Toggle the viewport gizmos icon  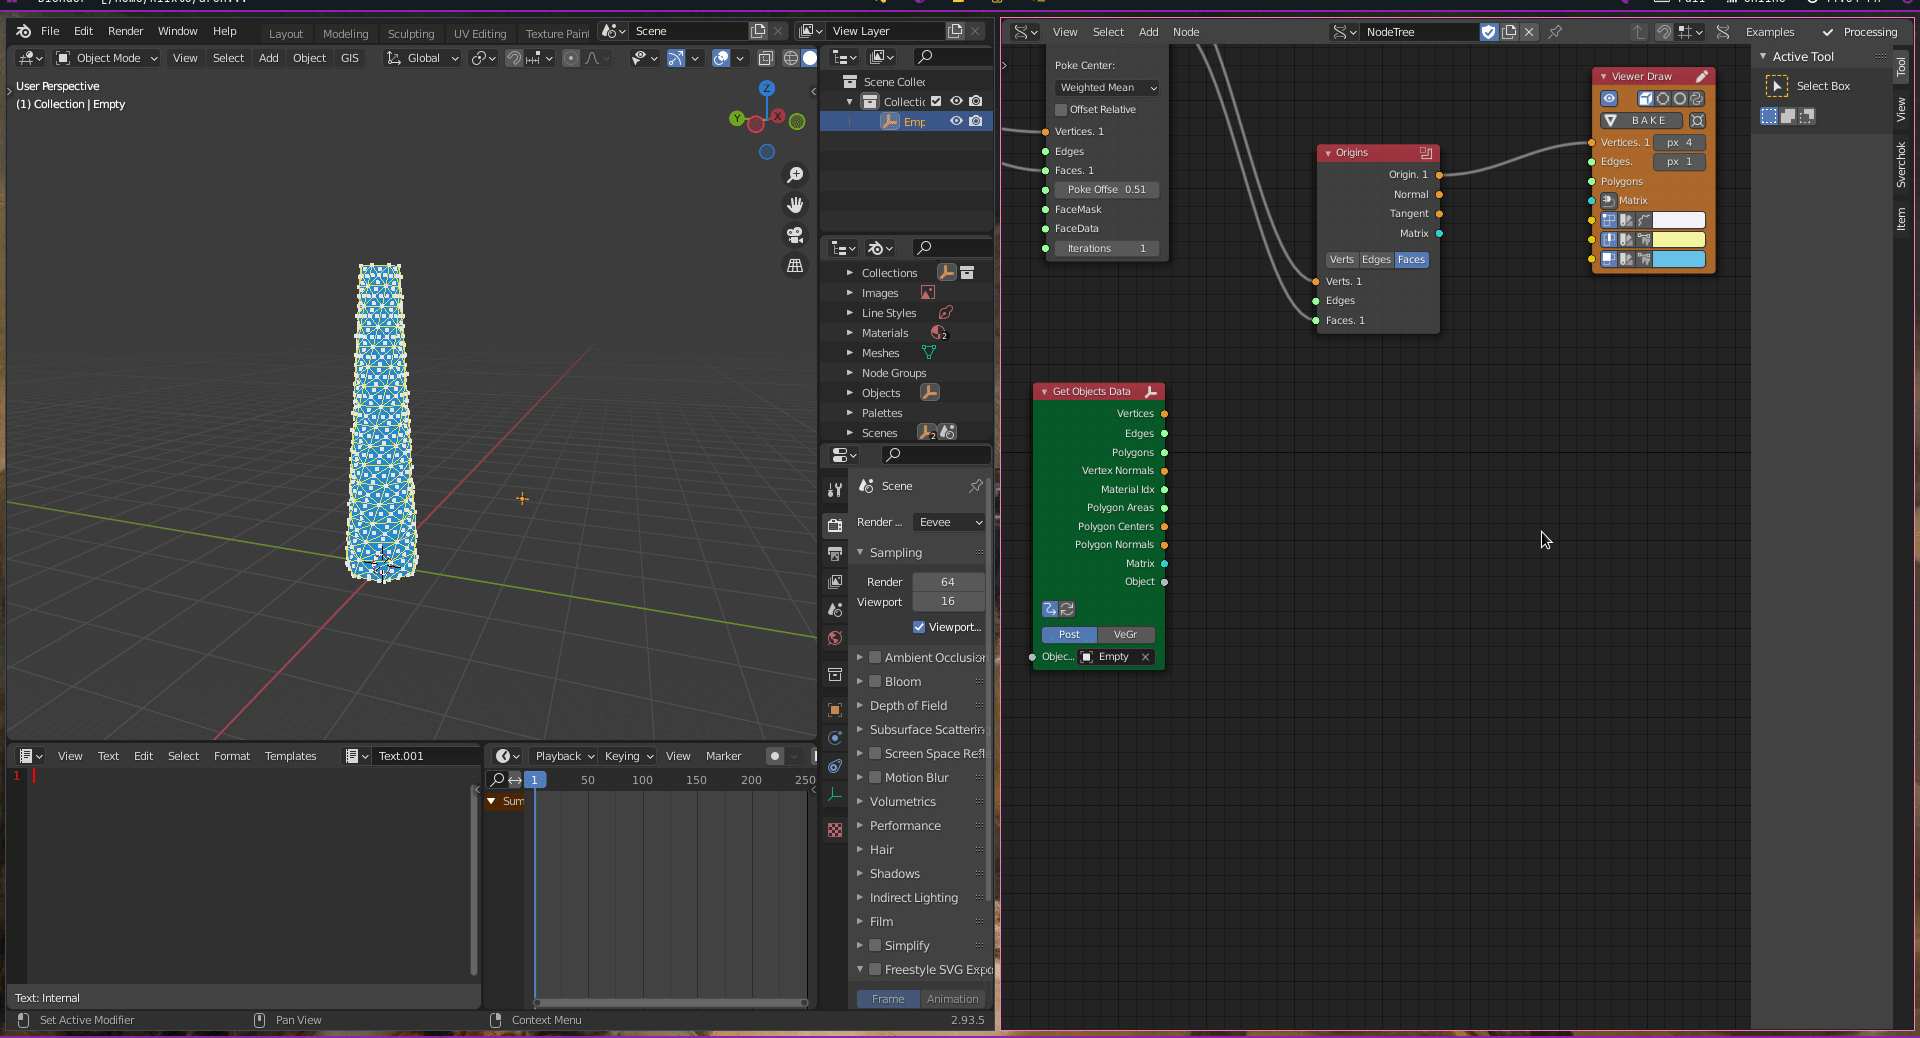click(x=676, y=58)
